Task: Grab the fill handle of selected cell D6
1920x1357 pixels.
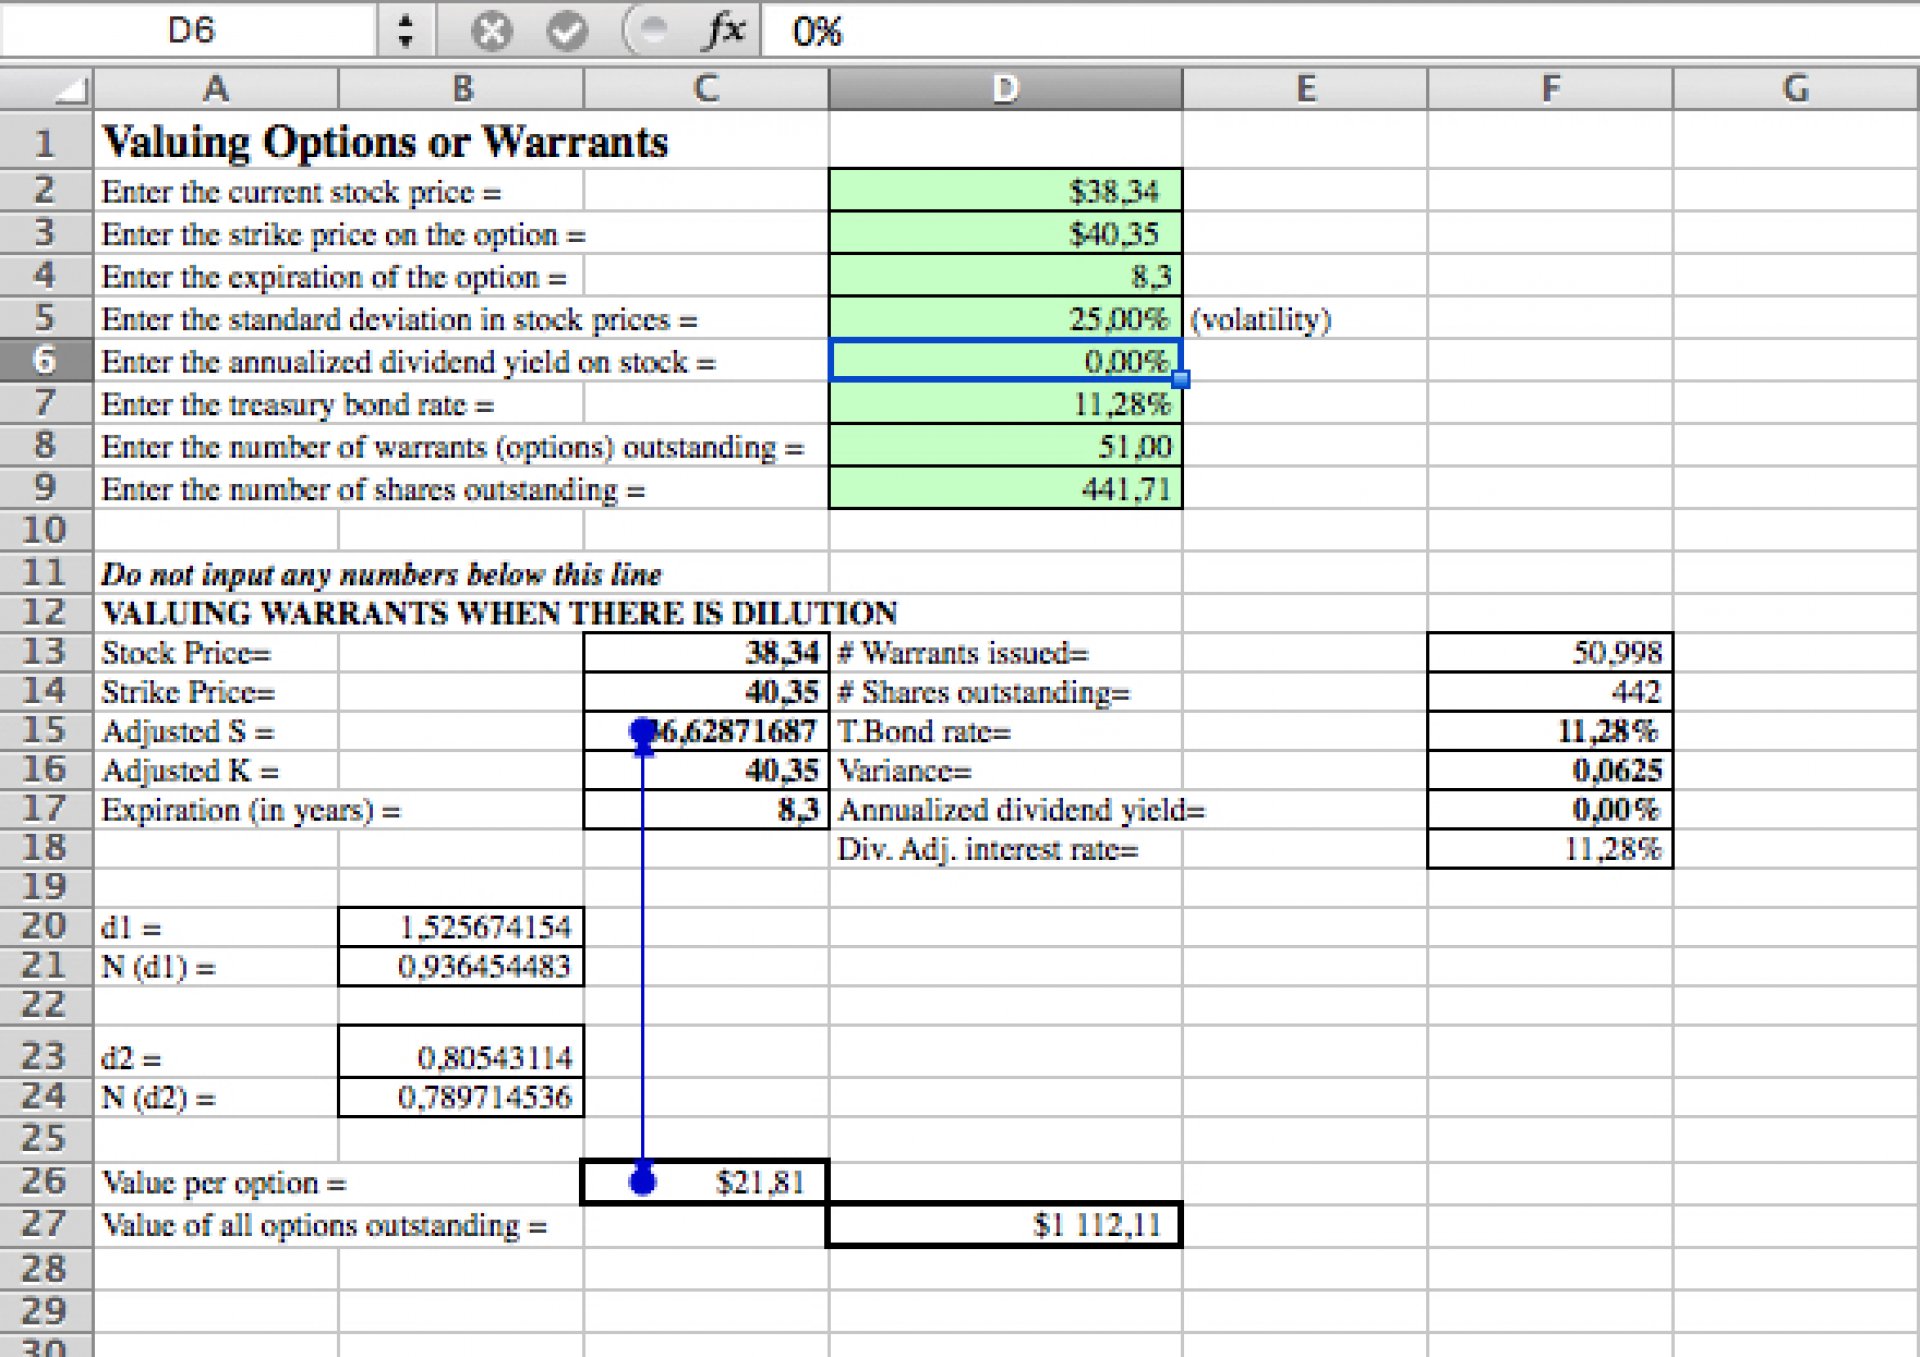Action: [1181, 379]
